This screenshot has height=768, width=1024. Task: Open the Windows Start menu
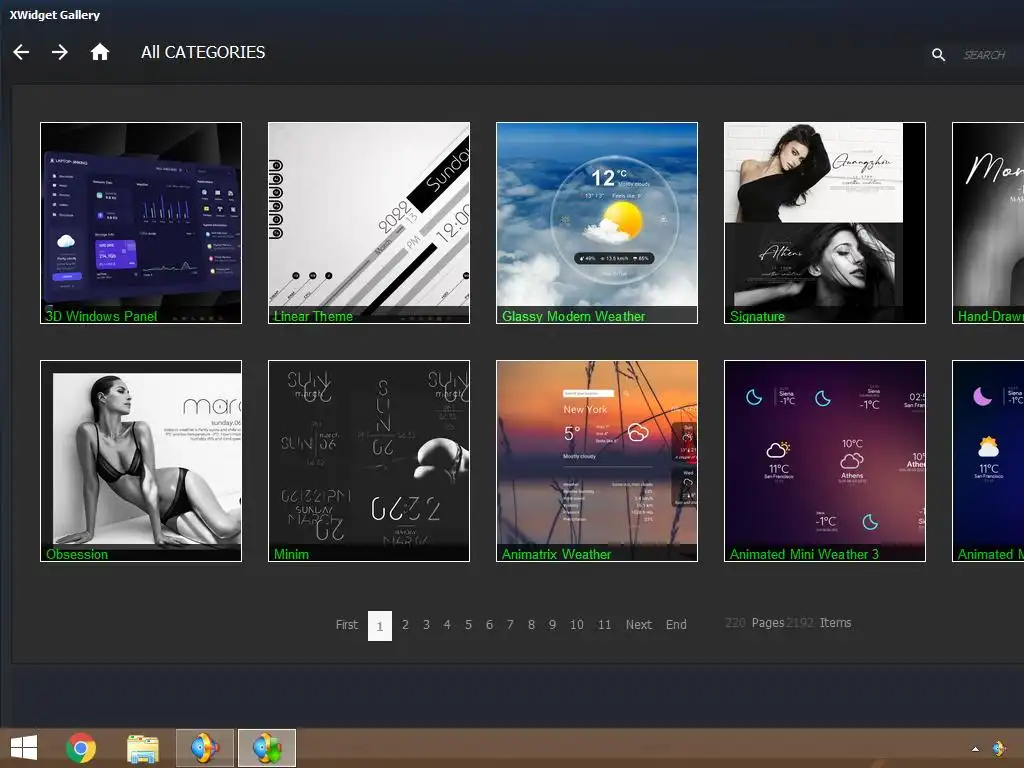(x=24, y=748)
